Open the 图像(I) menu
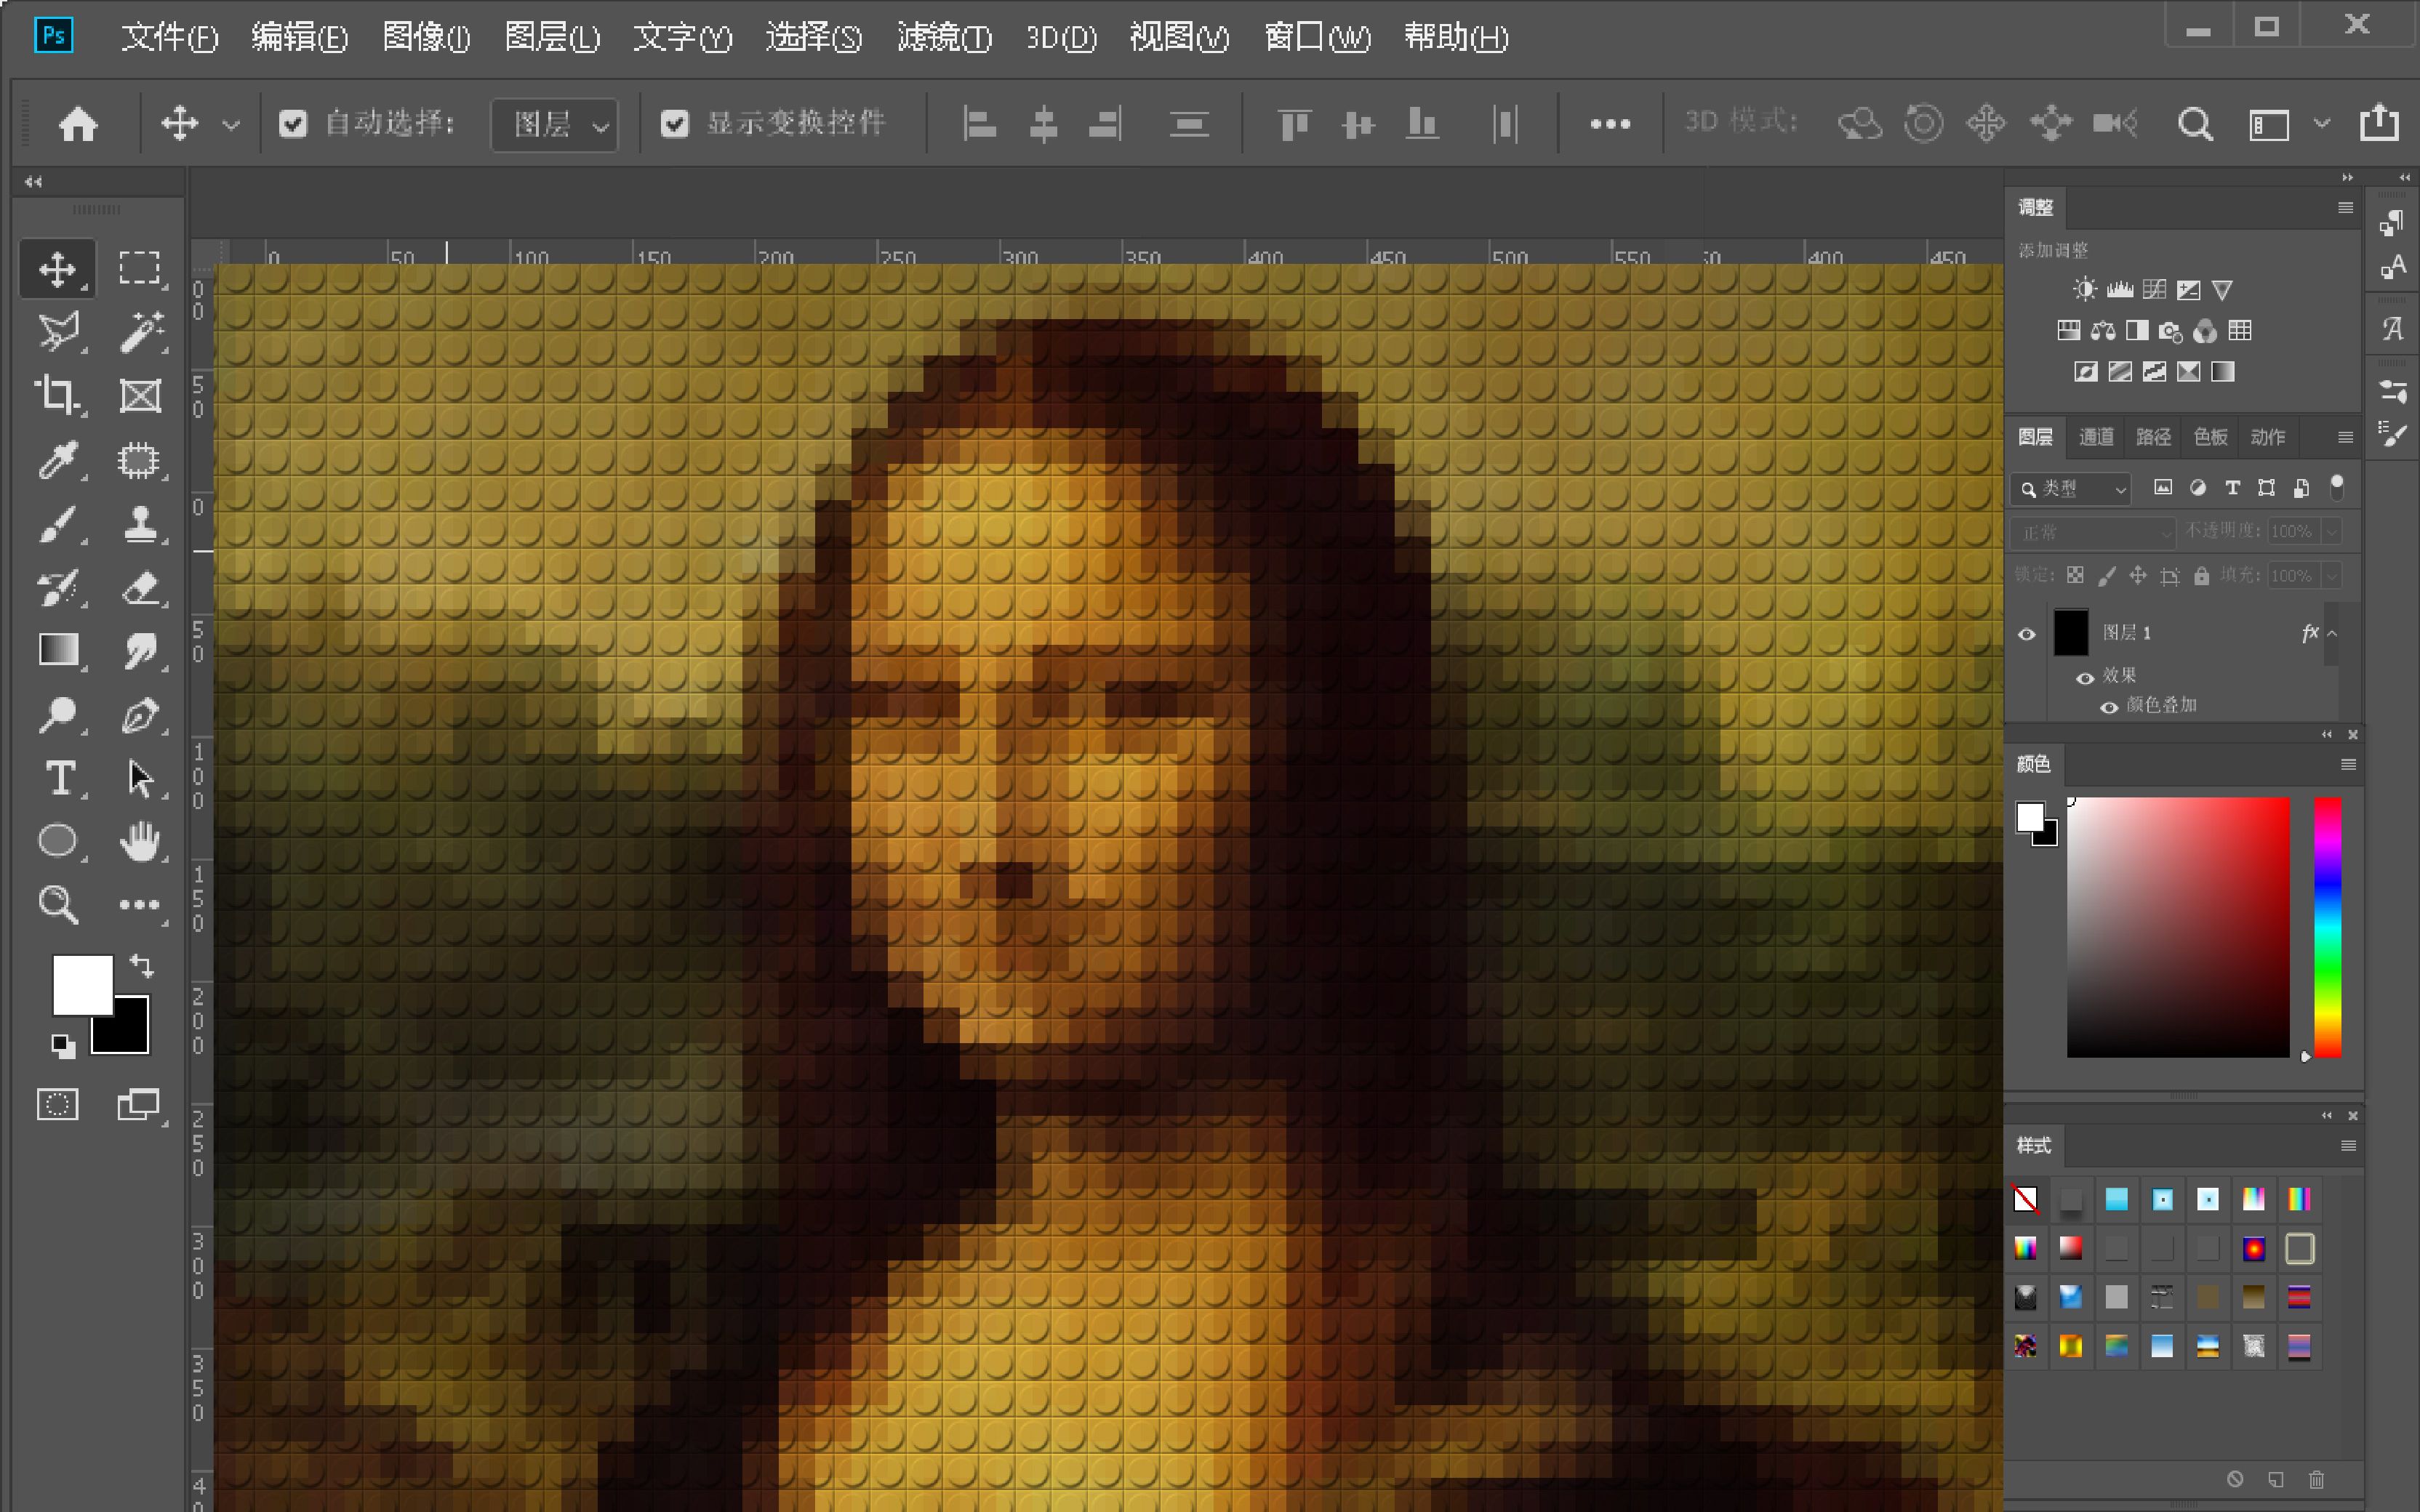Screen dimensions: 2420x1512 pos(426,38)
